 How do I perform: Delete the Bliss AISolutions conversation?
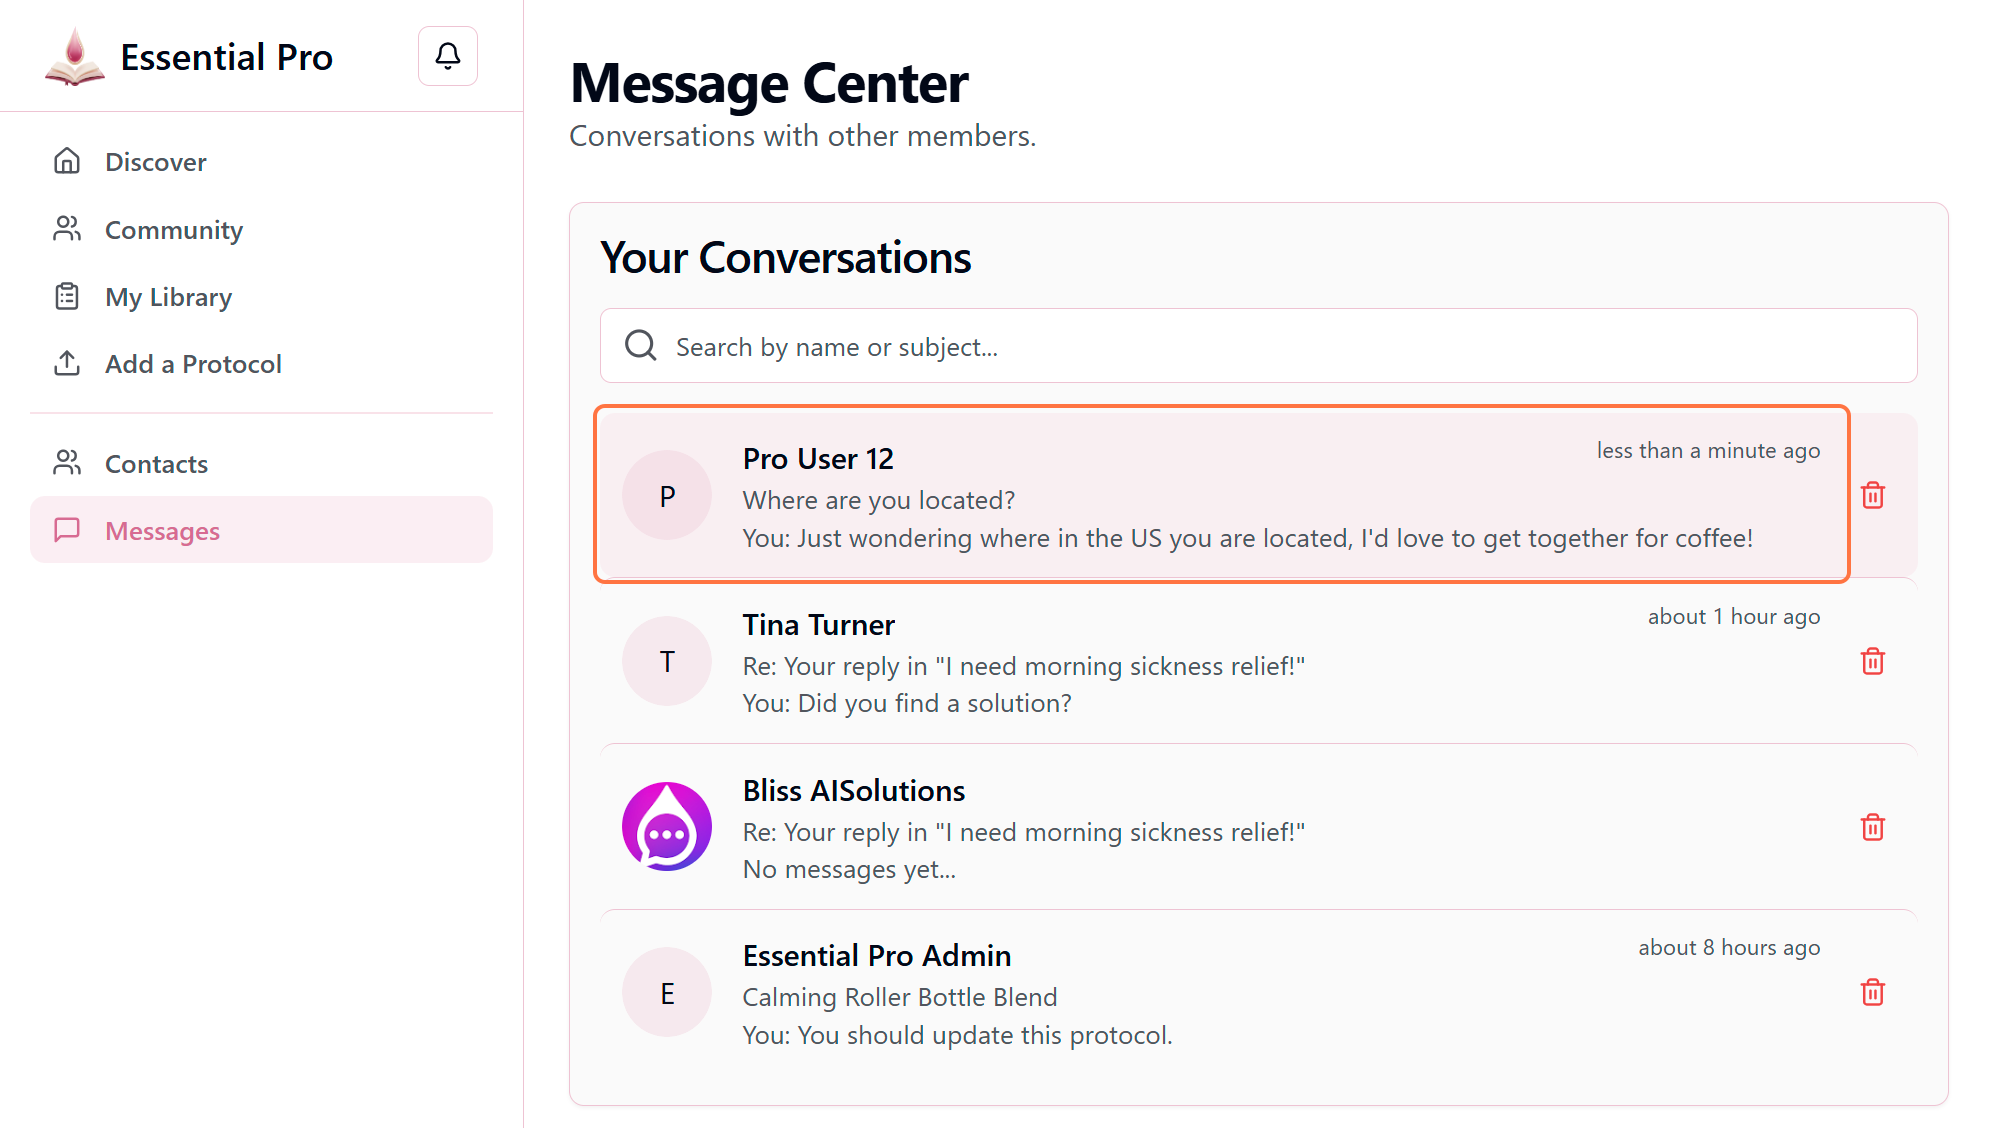tap(1872, 827)
